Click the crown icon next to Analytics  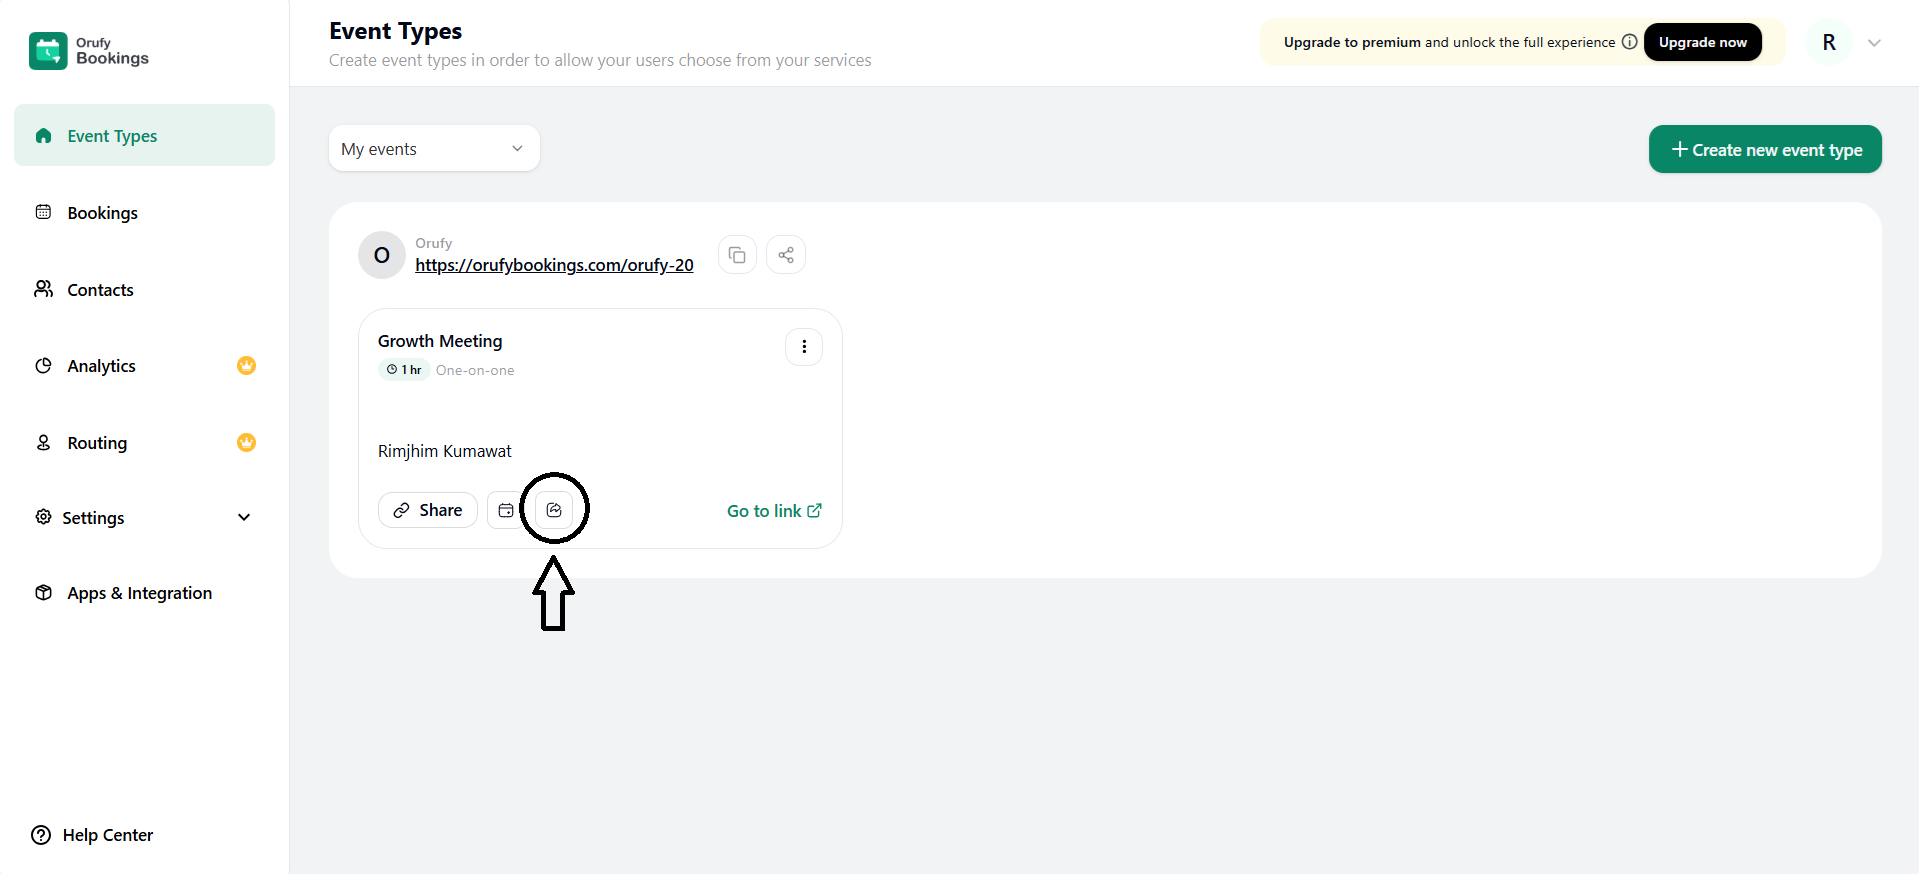pyautogui.click(x=246, y=366)
